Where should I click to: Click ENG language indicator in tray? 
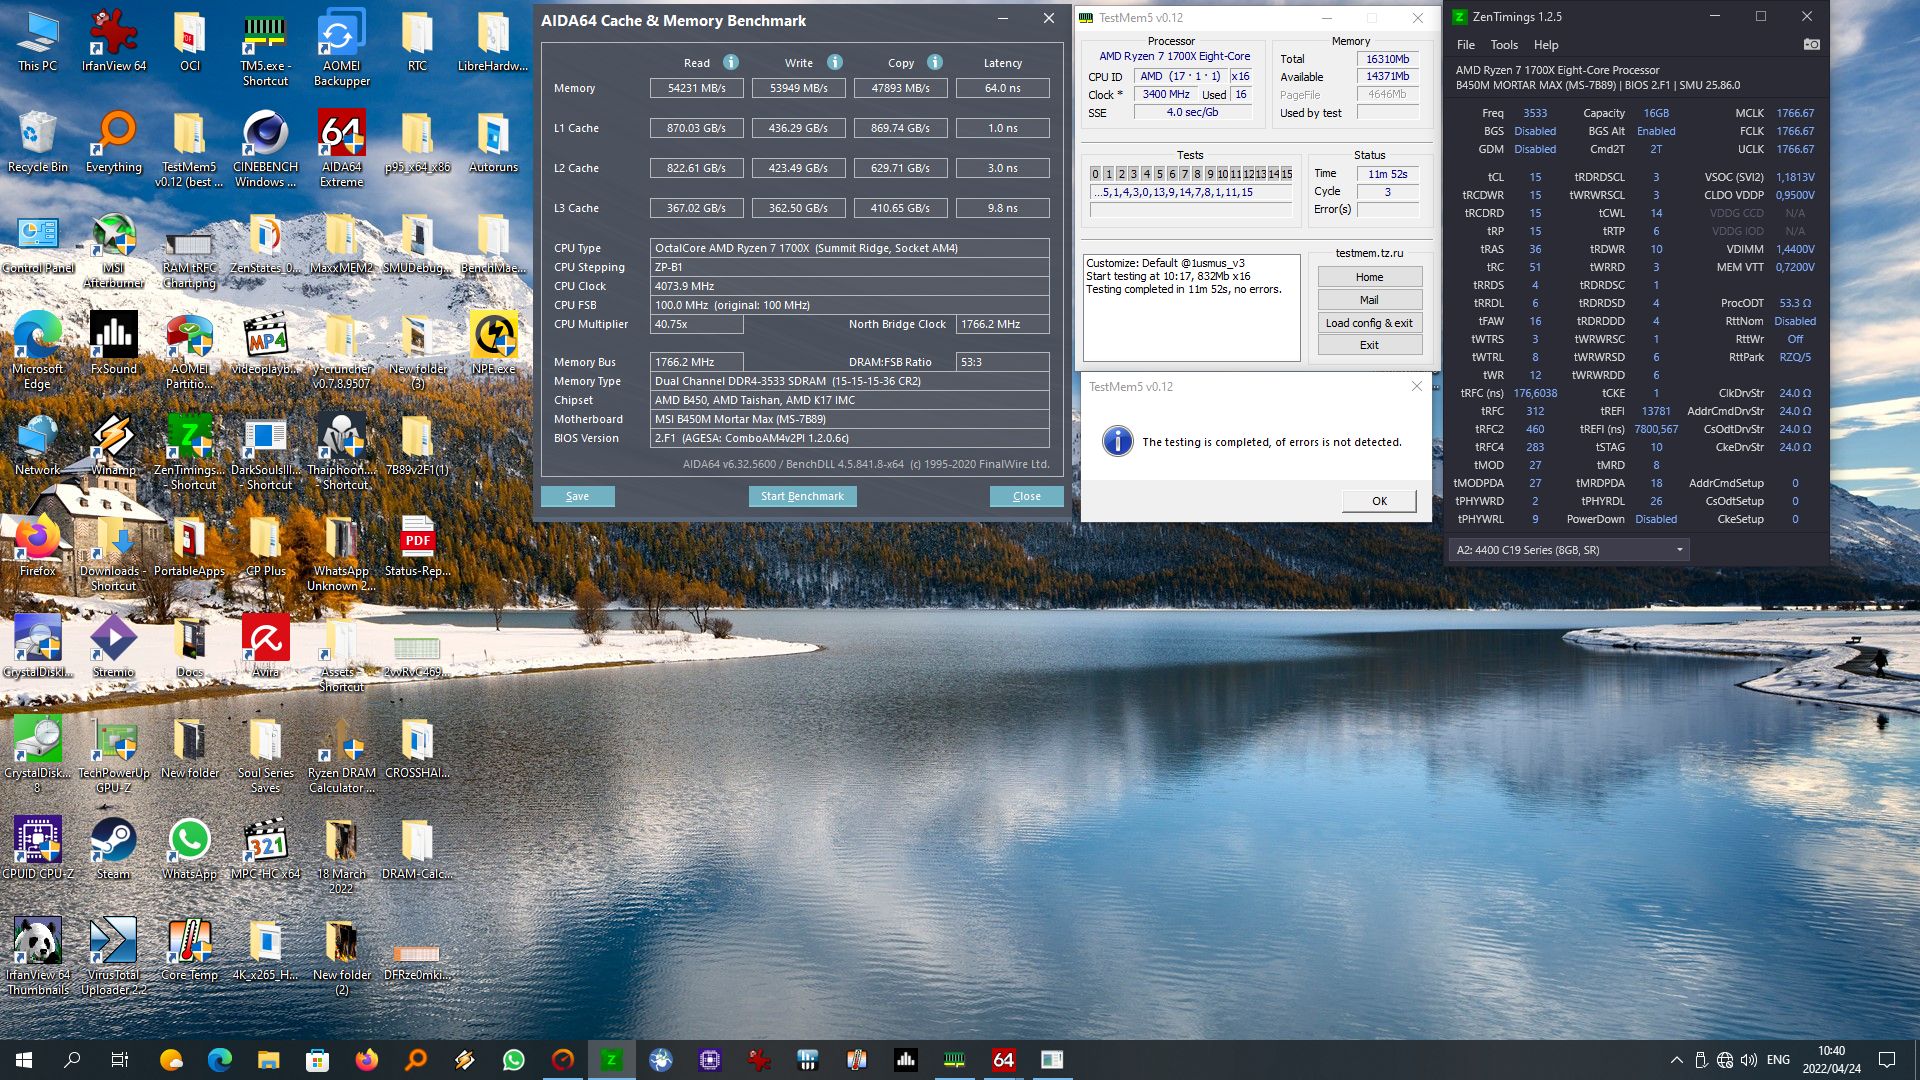coord(1778,1060)
